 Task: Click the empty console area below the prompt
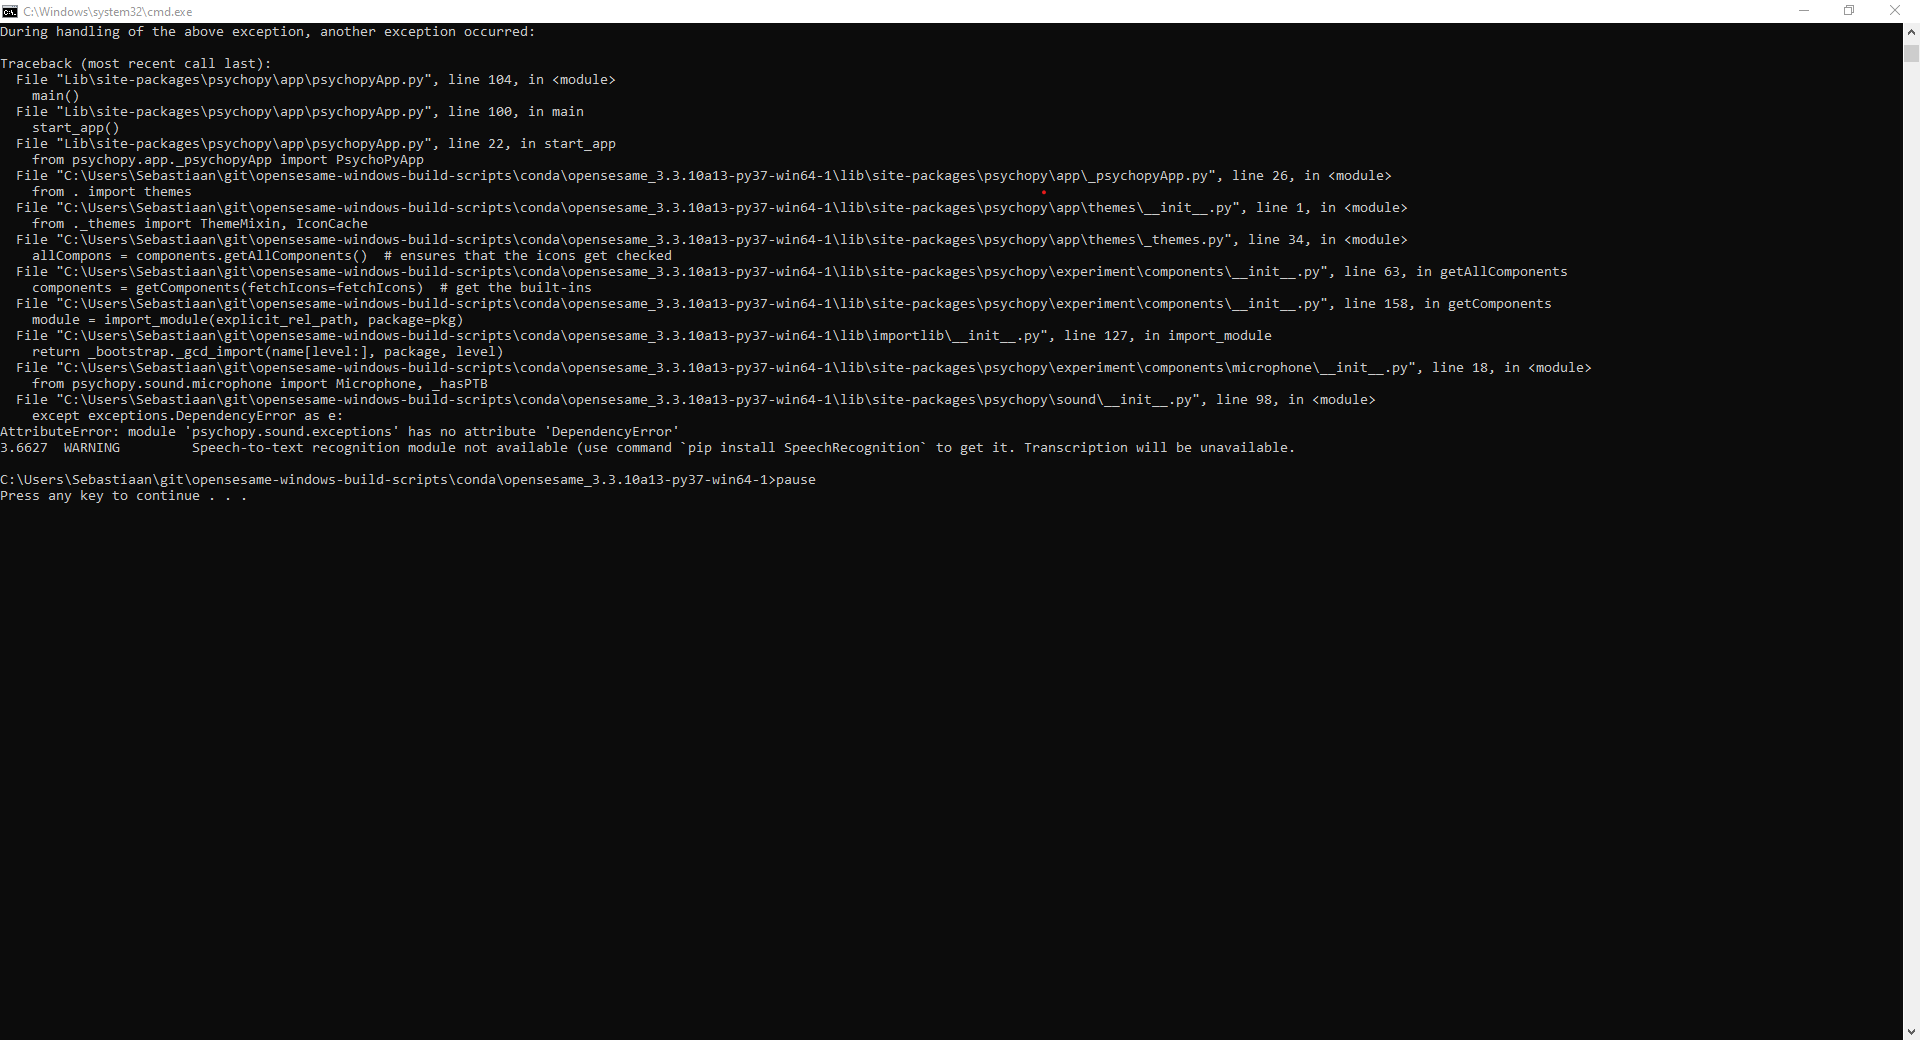click(900, 750)
